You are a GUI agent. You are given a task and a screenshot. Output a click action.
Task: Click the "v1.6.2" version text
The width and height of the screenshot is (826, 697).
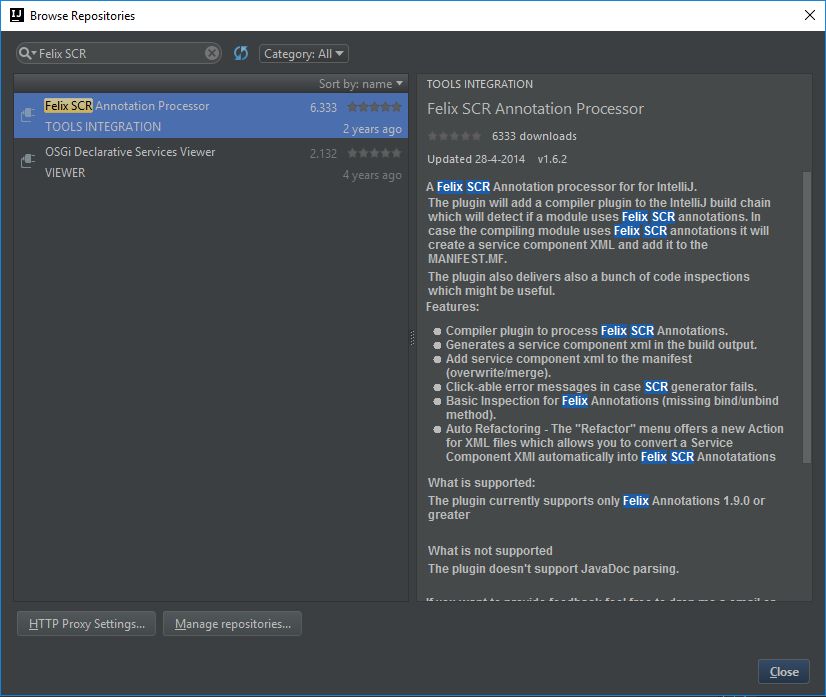552,159
